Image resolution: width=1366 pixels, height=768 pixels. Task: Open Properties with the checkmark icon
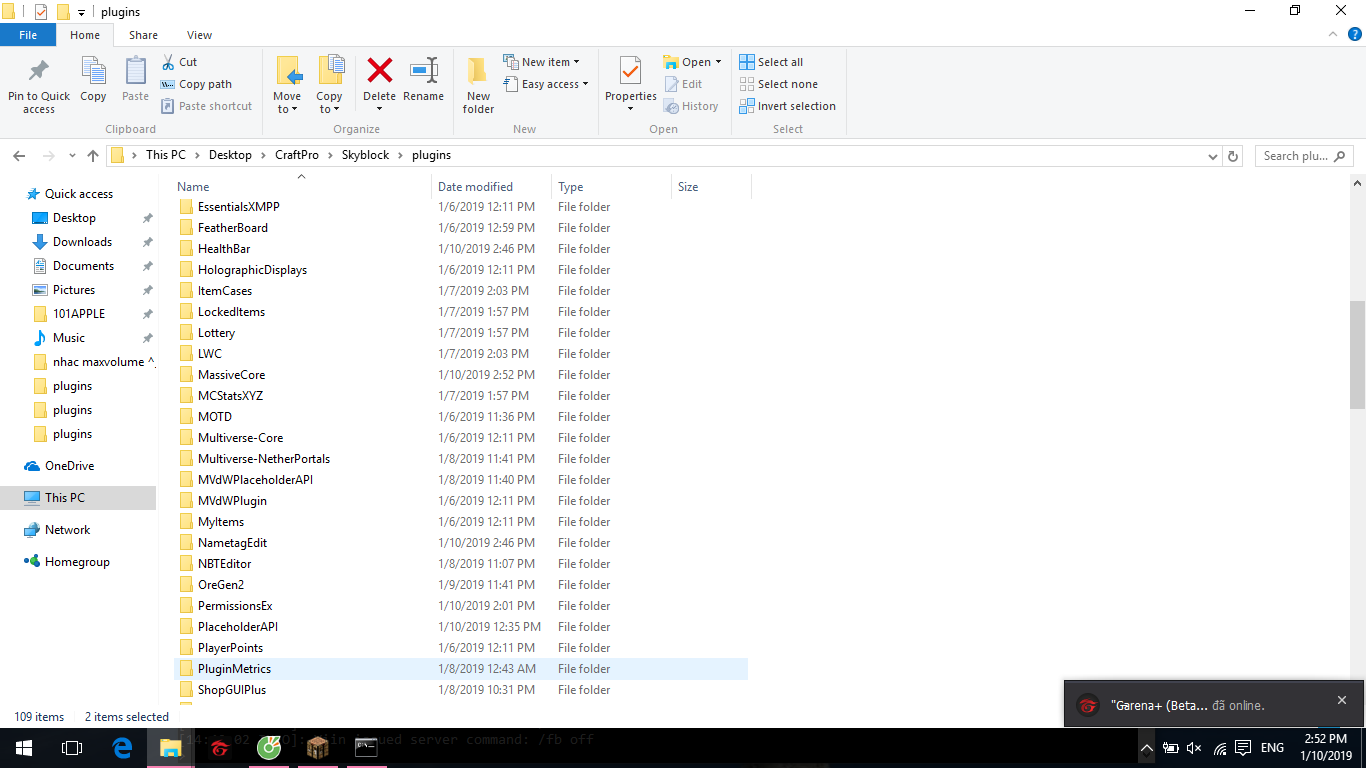(x=630, y=72)
